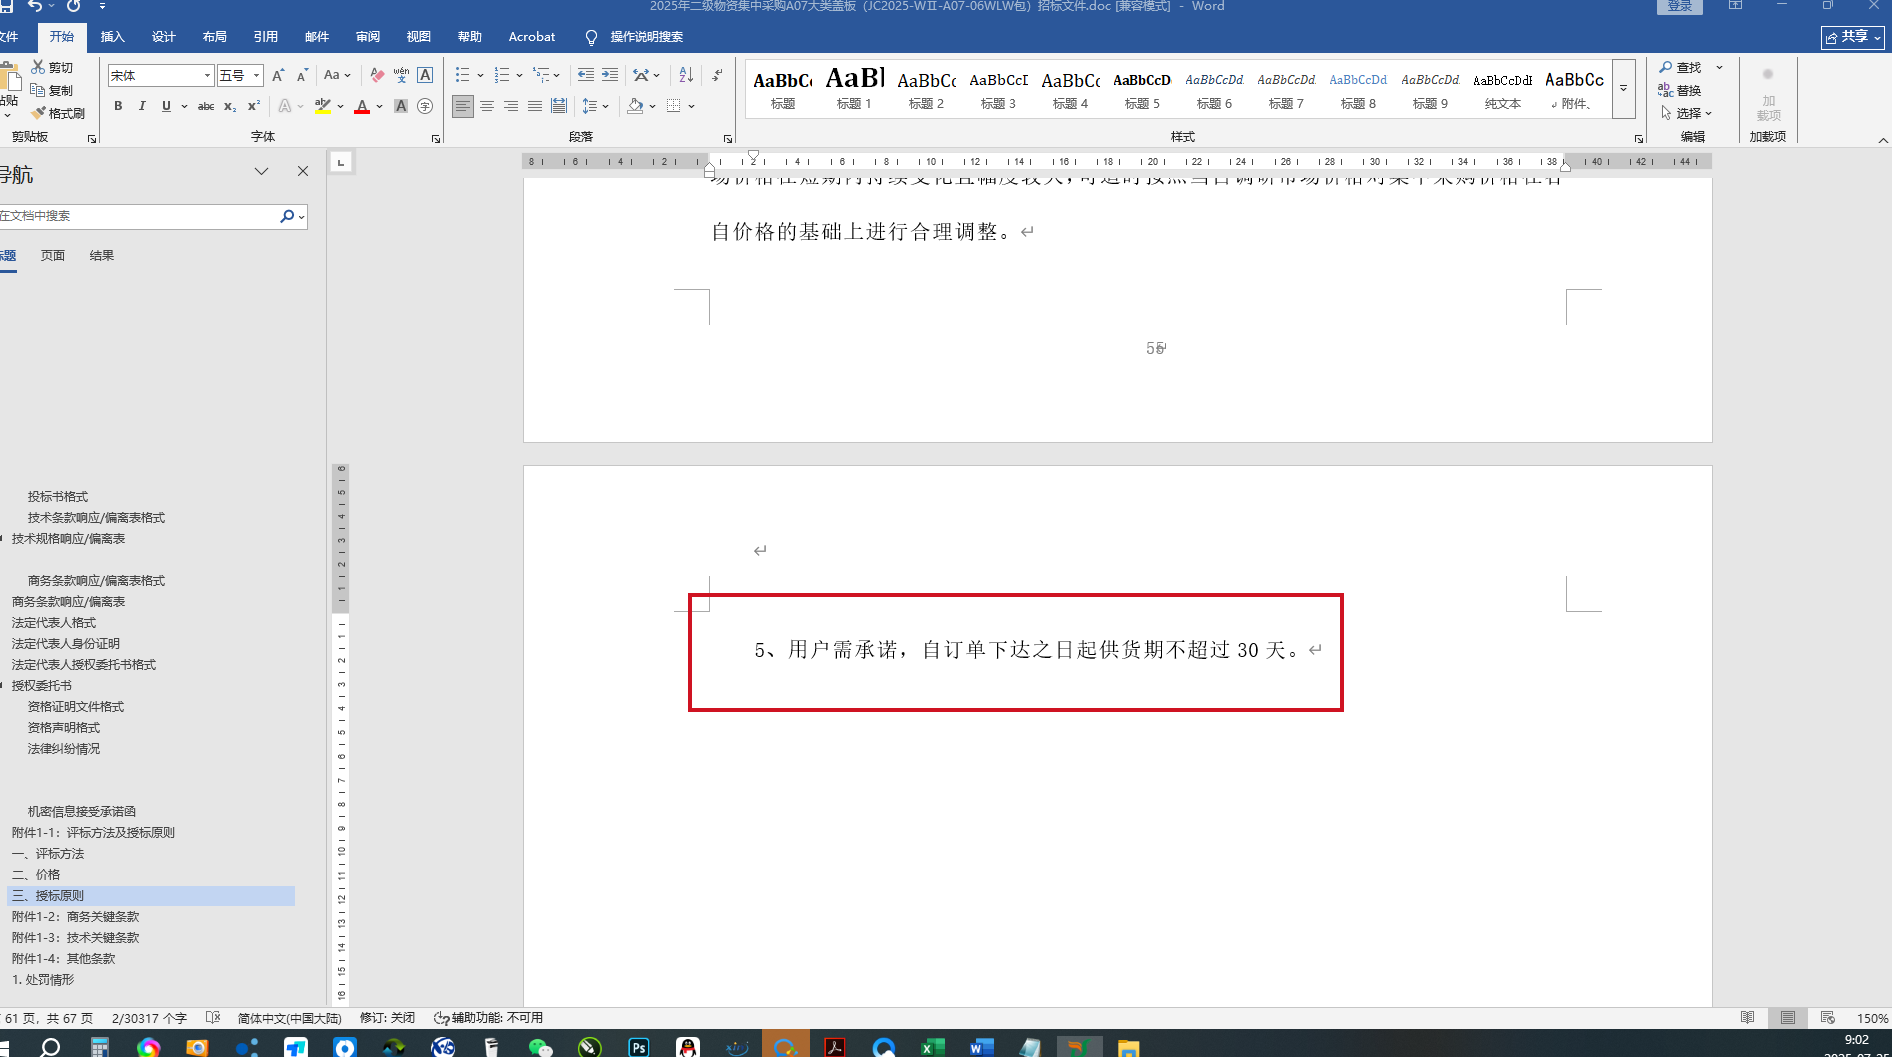1892x1057 pixels.
Task: Apply character shading to text
Action: pyautogui.click(x=401, y=106)
